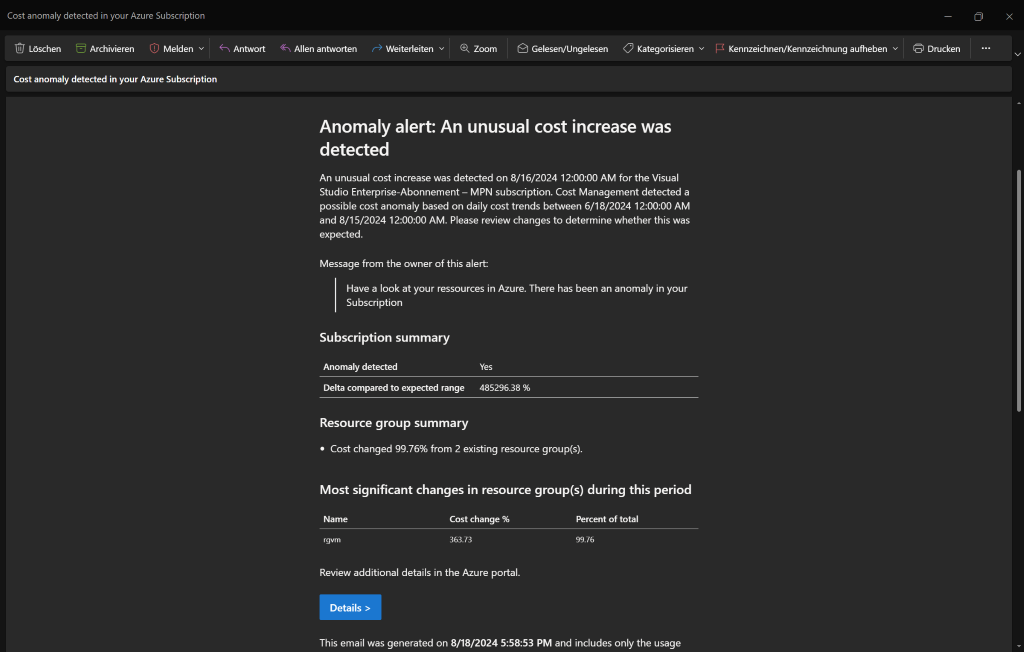Click the Melden shield icon
The image size is (1024, 652).
(x=155, y=48)
